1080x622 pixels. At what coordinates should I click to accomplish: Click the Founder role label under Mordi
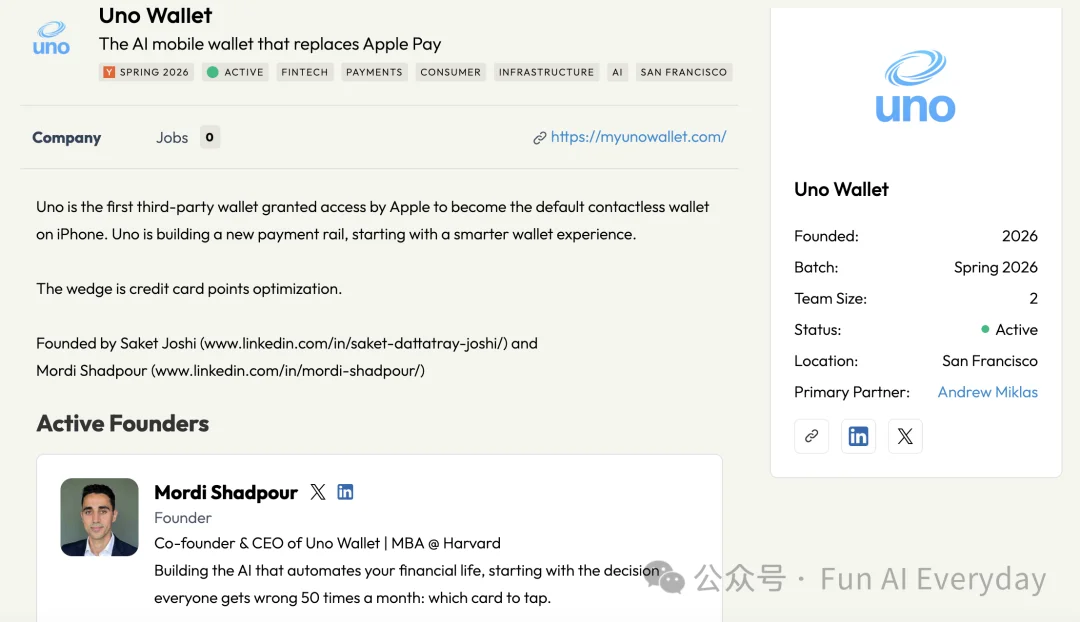pyautogui.click(x=183, y=518)
